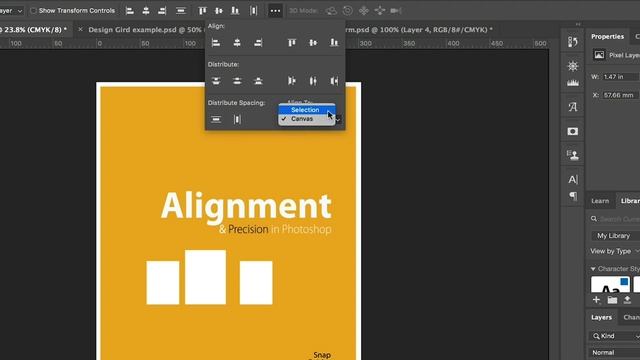Screen dimensions: 640x360
Task: Close the Design Gird example.psd tab
Action: coord(80,29)
